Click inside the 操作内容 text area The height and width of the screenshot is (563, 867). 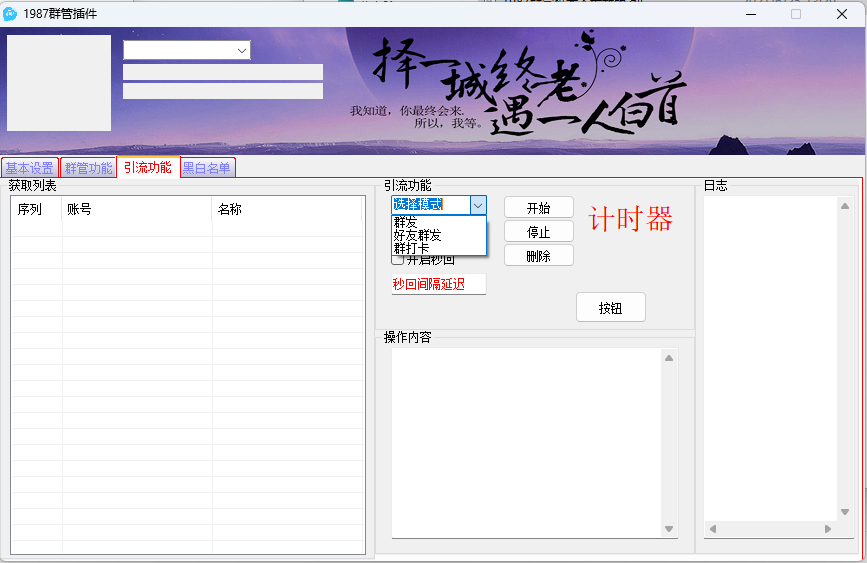coord(524,442)
